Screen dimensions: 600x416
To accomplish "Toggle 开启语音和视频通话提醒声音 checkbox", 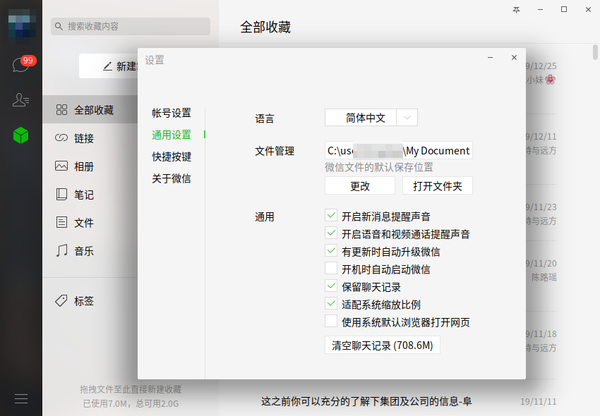I will 331,233.
